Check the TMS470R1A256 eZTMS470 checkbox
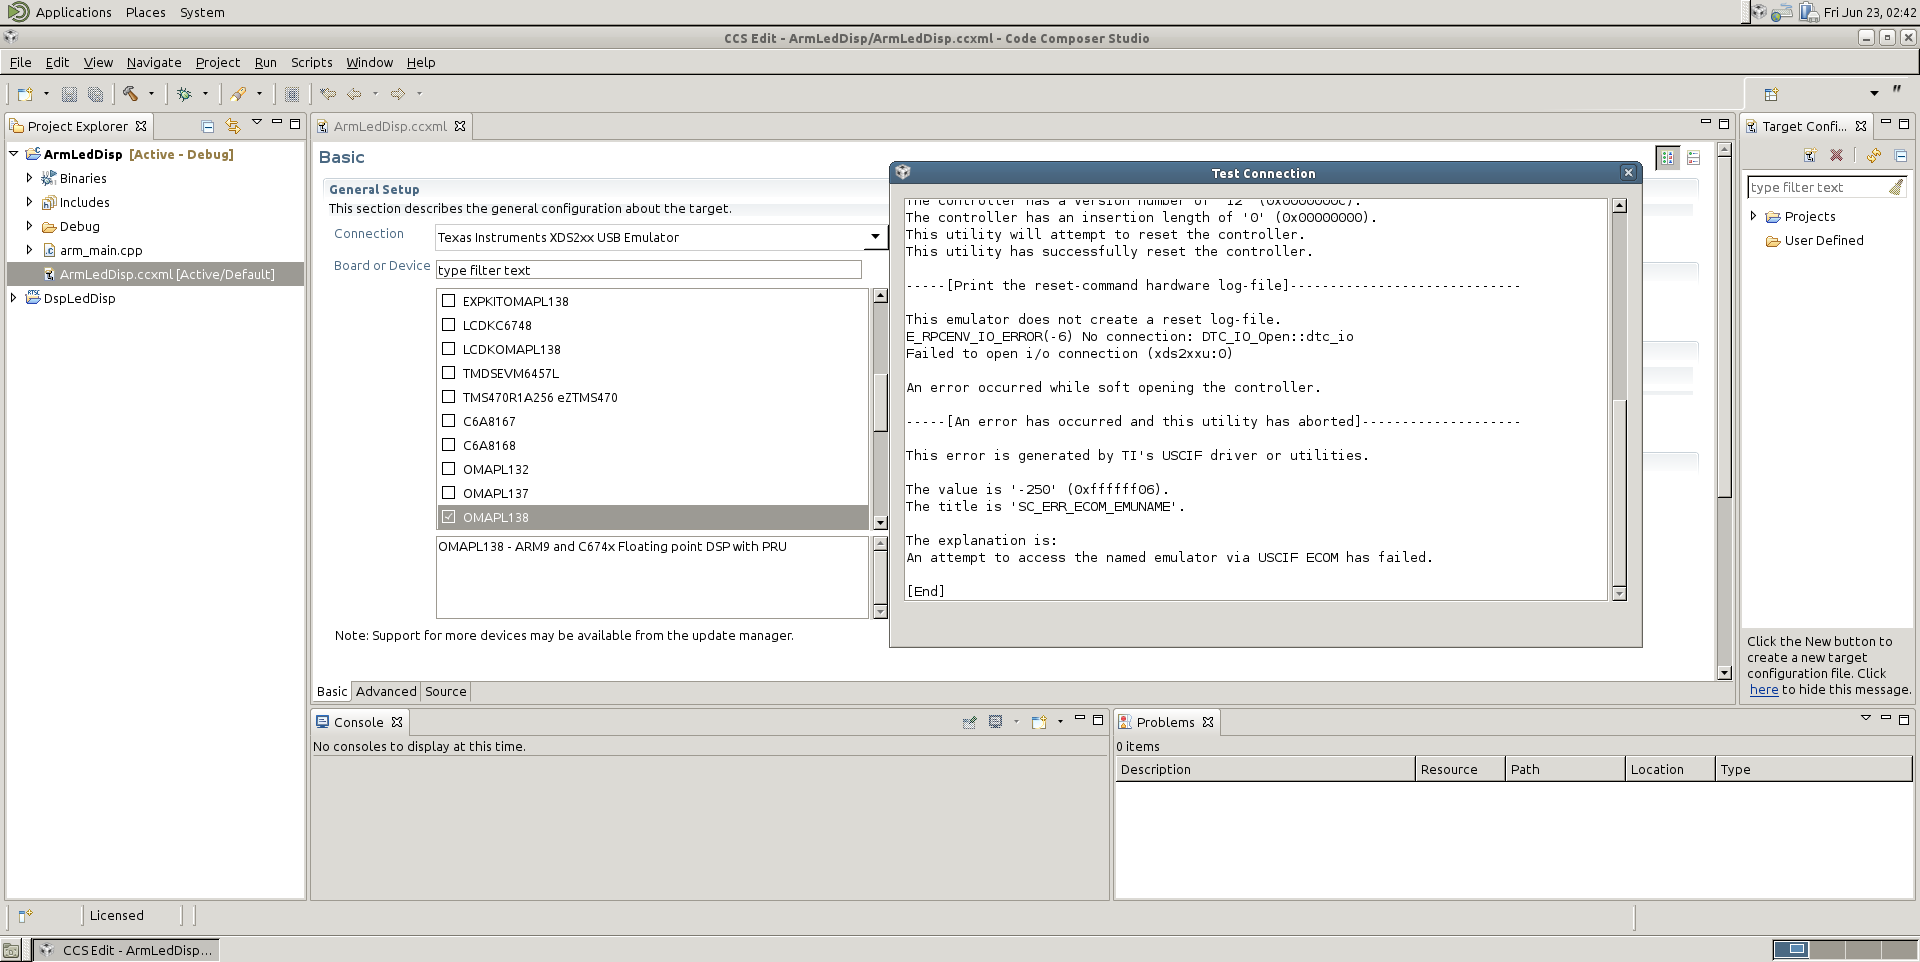The height and width of the screenshot is (962, 1920). [x=449, y=397]
